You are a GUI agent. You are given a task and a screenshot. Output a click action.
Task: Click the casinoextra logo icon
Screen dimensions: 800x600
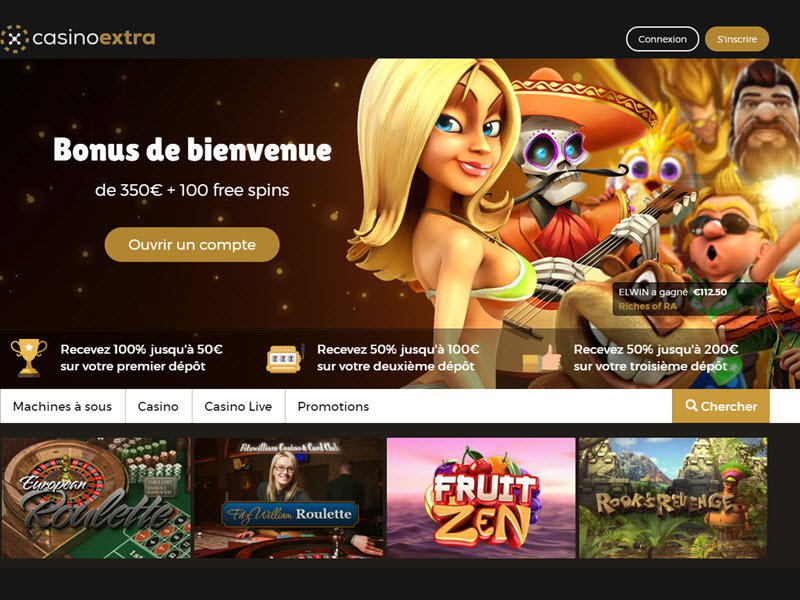(14, 39)
